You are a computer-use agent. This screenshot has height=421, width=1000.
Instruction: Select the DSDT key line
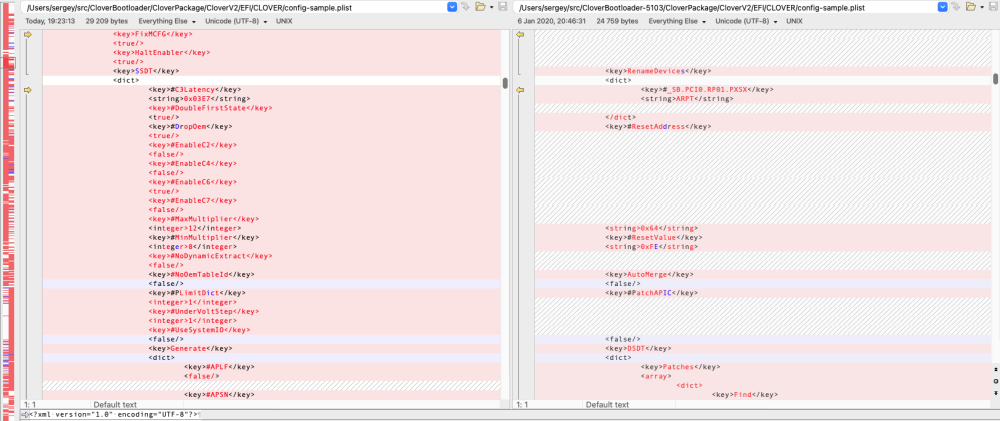638,349
